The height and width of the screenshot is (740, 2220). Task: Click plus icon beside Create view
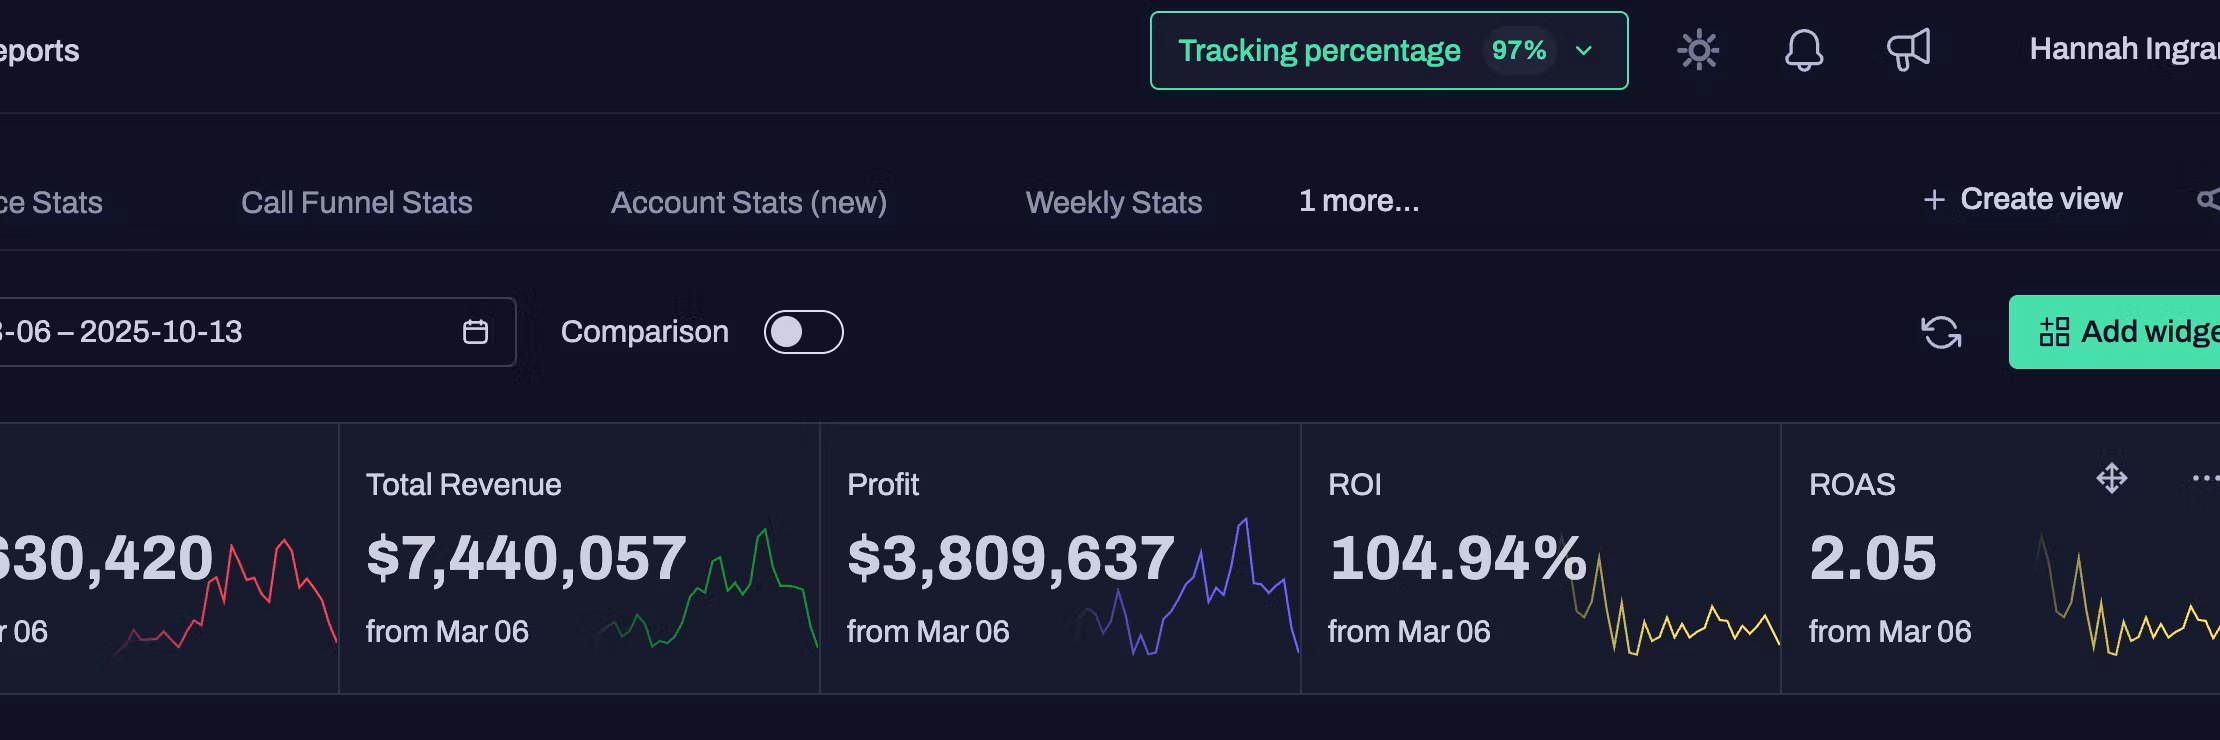coord(1934,200)
